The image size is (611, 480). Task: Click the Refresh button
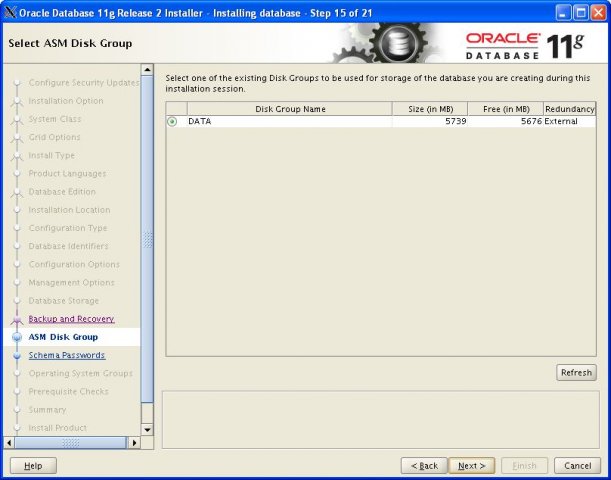[576, 372]
